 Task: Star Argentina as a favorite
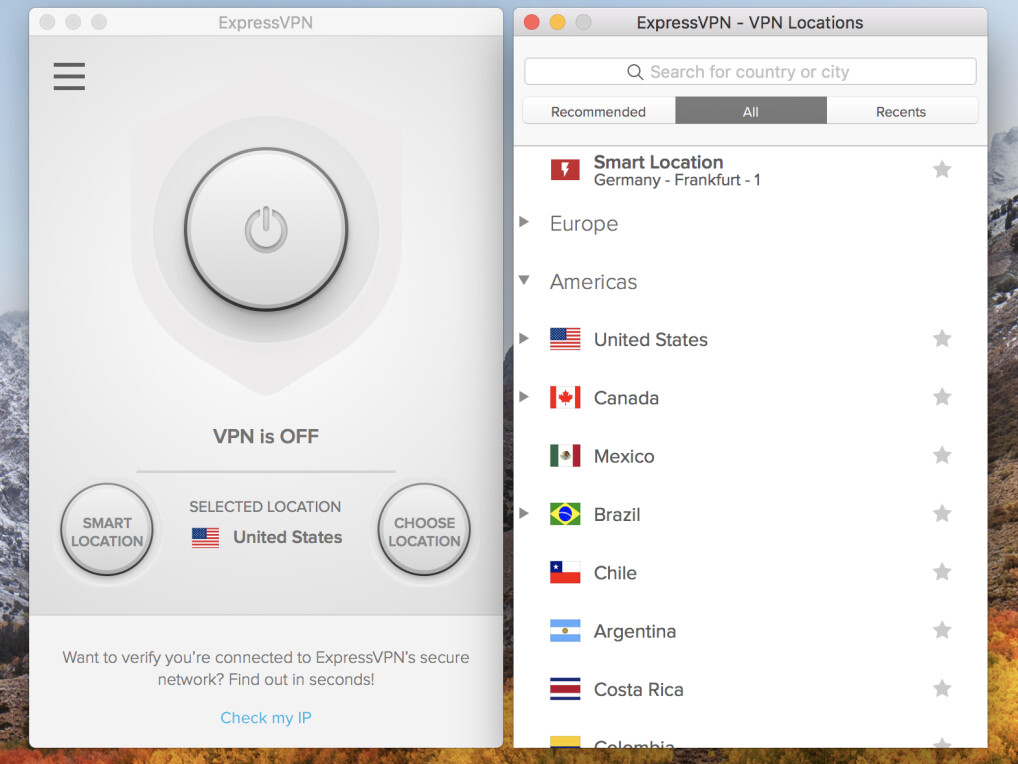[942, 630]
